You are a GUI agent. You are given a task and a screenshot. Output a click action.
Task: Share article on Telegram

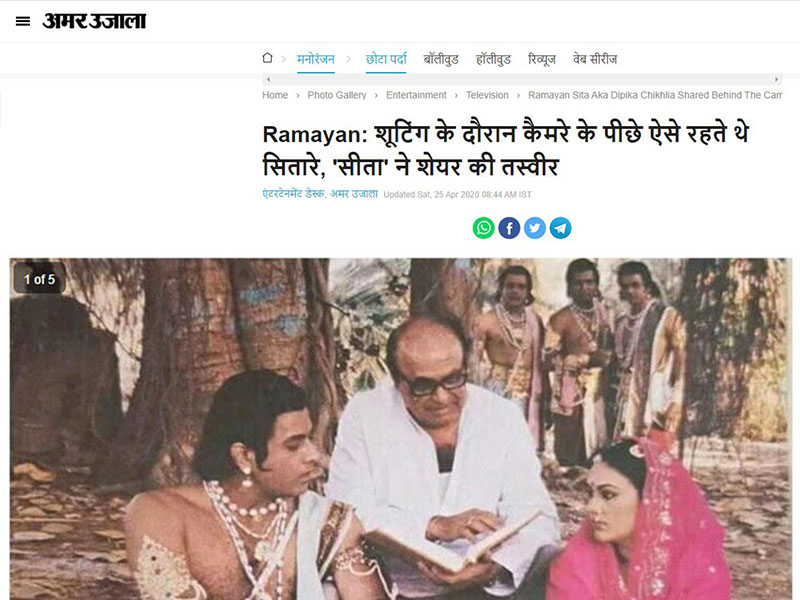click(x=560, y=228)
